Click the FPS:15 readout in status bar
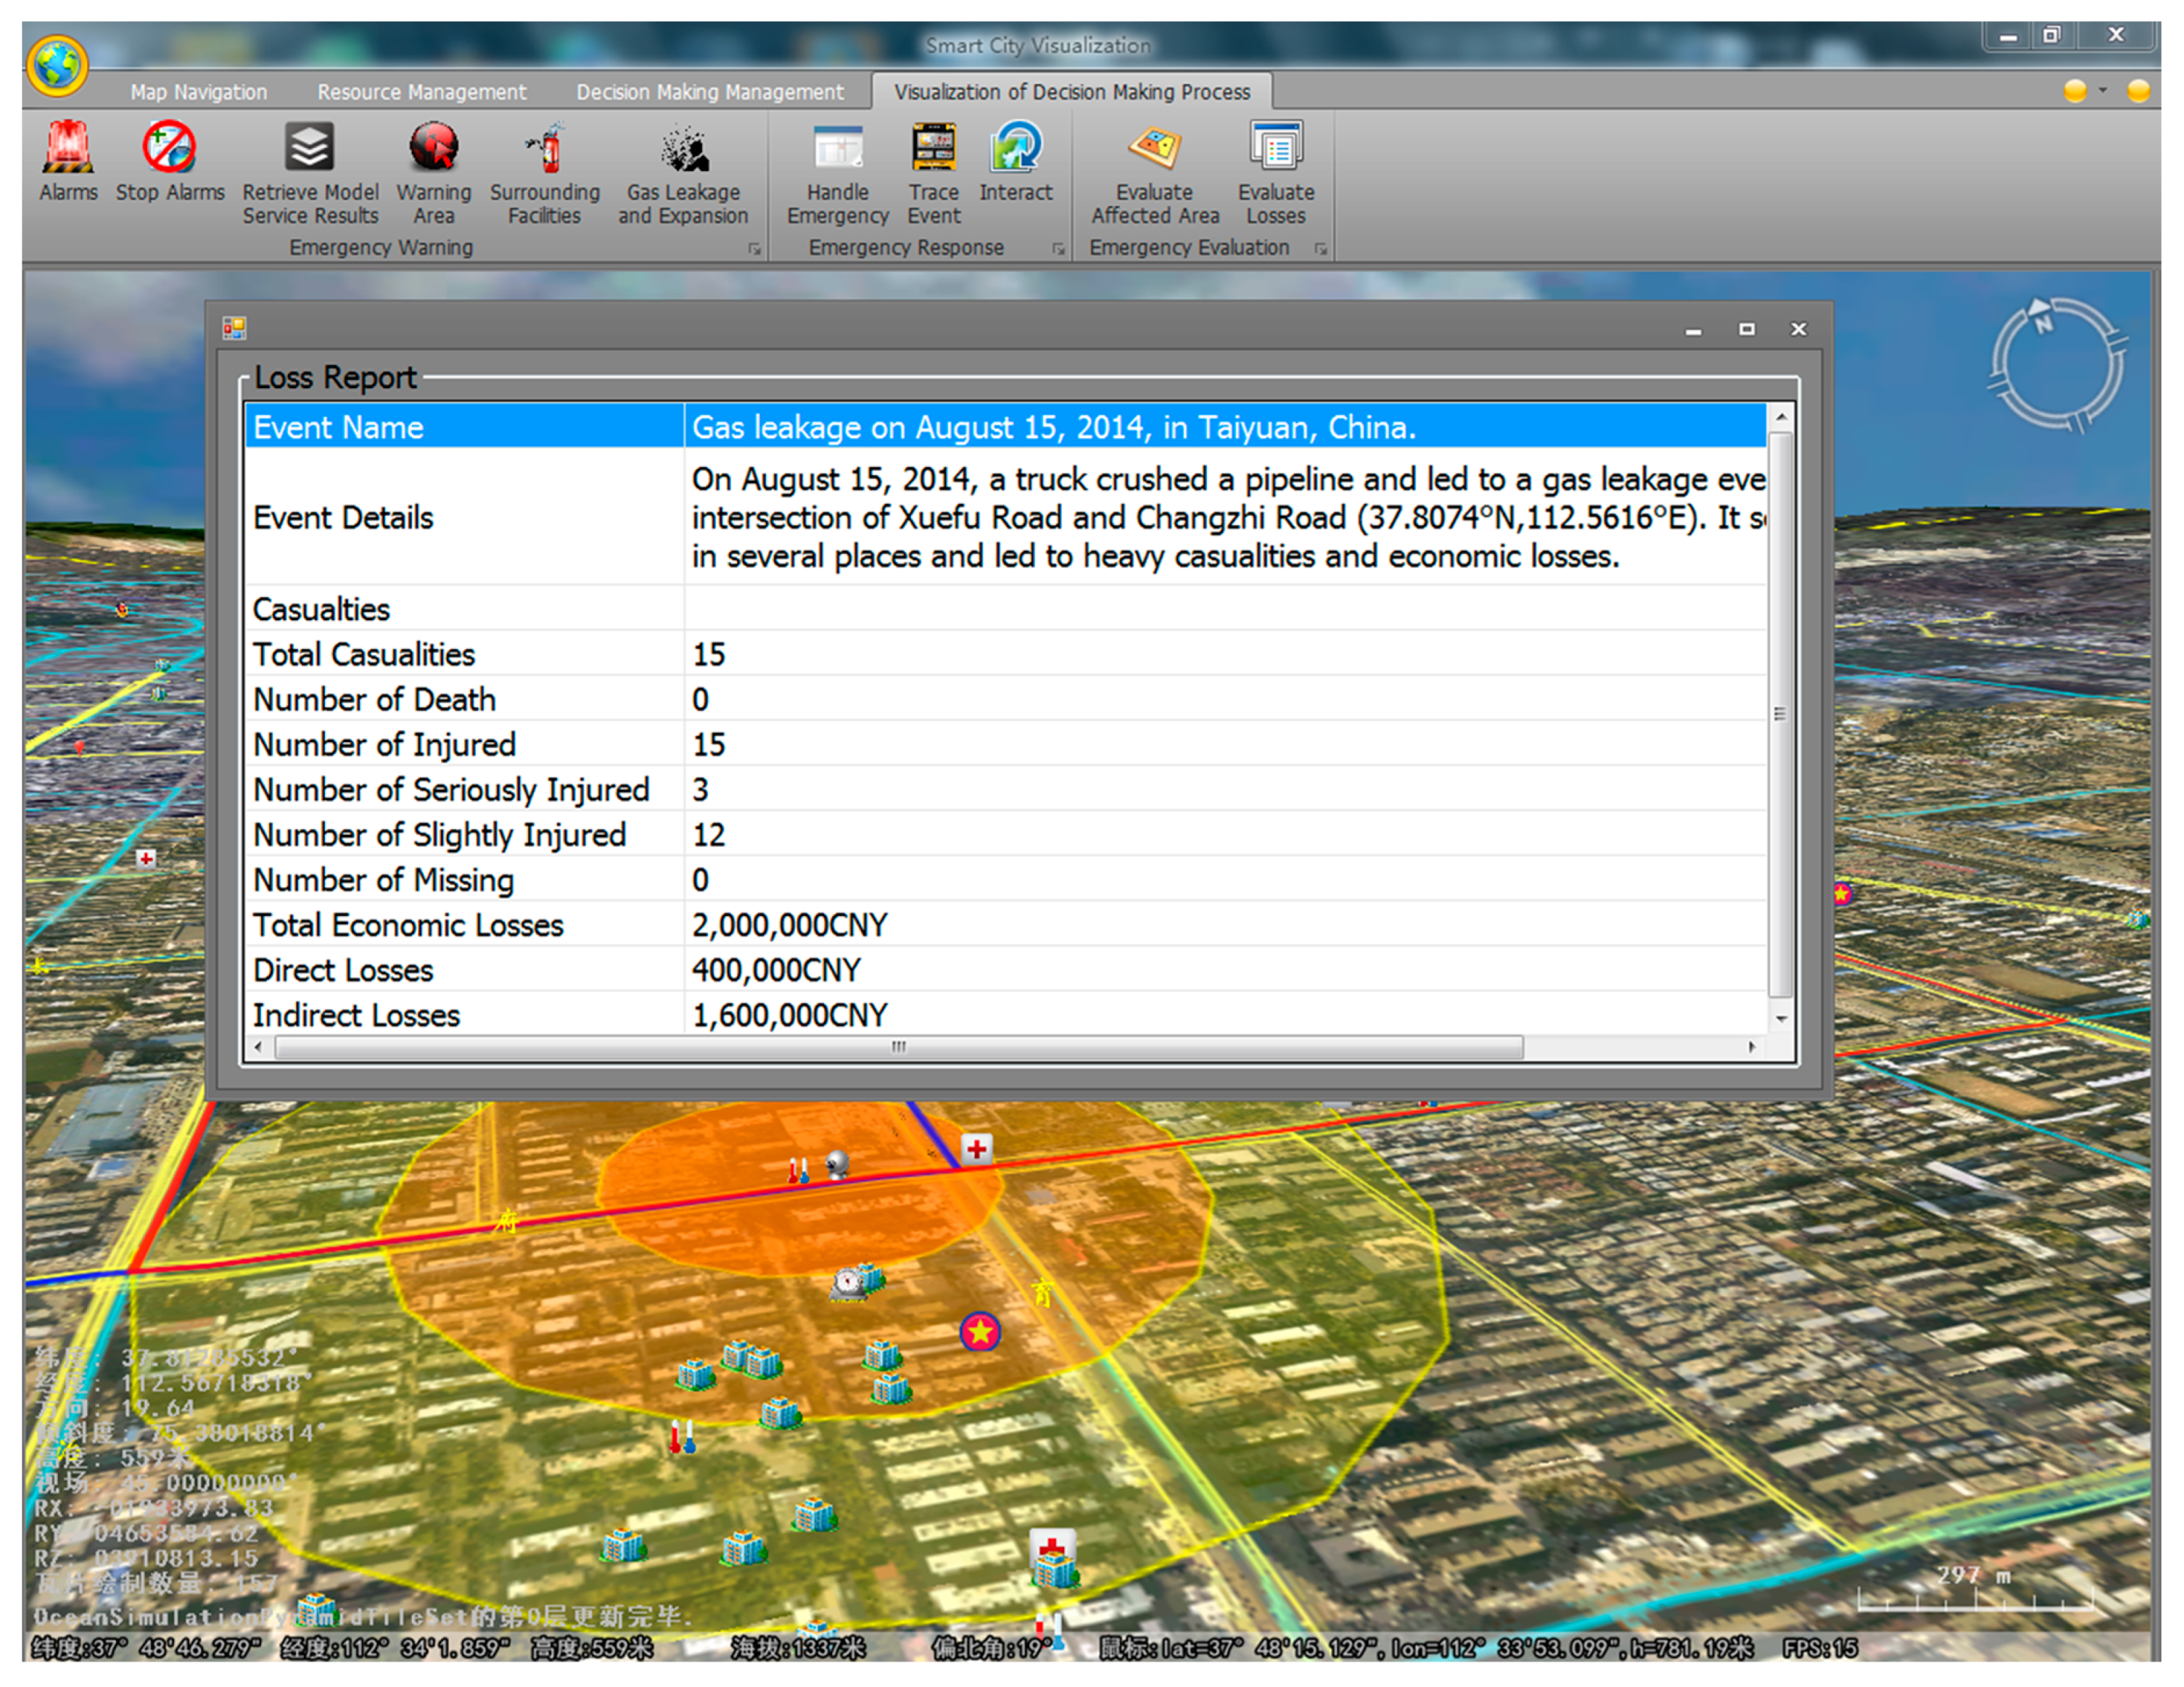Viewport: 2184px width, 1687px height. click(x=1819, y=1648)
